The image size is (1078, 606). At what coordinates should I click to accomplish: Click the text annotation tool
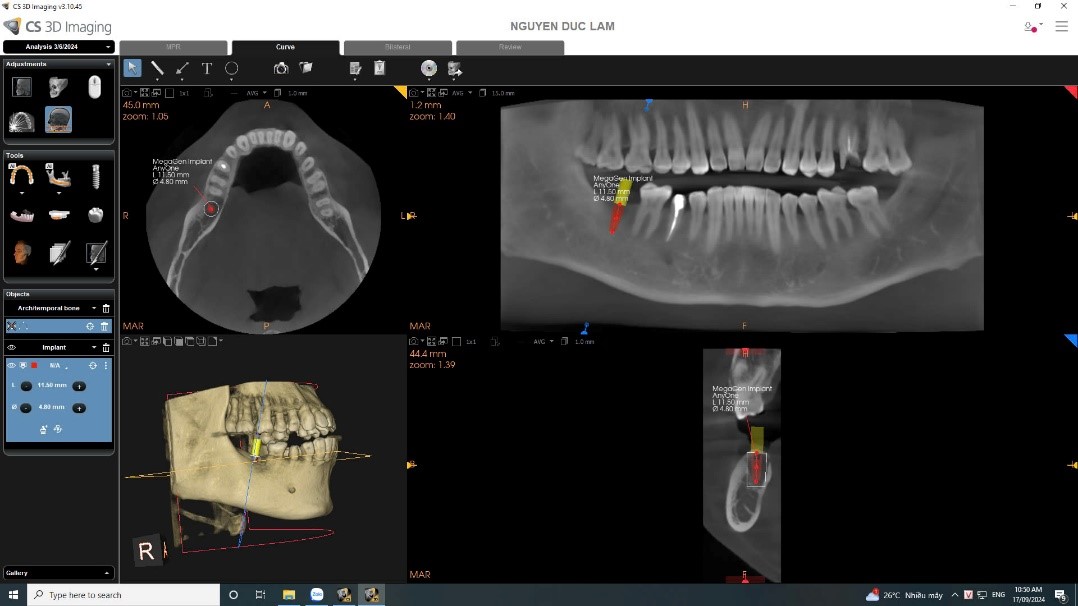point(207,69)
